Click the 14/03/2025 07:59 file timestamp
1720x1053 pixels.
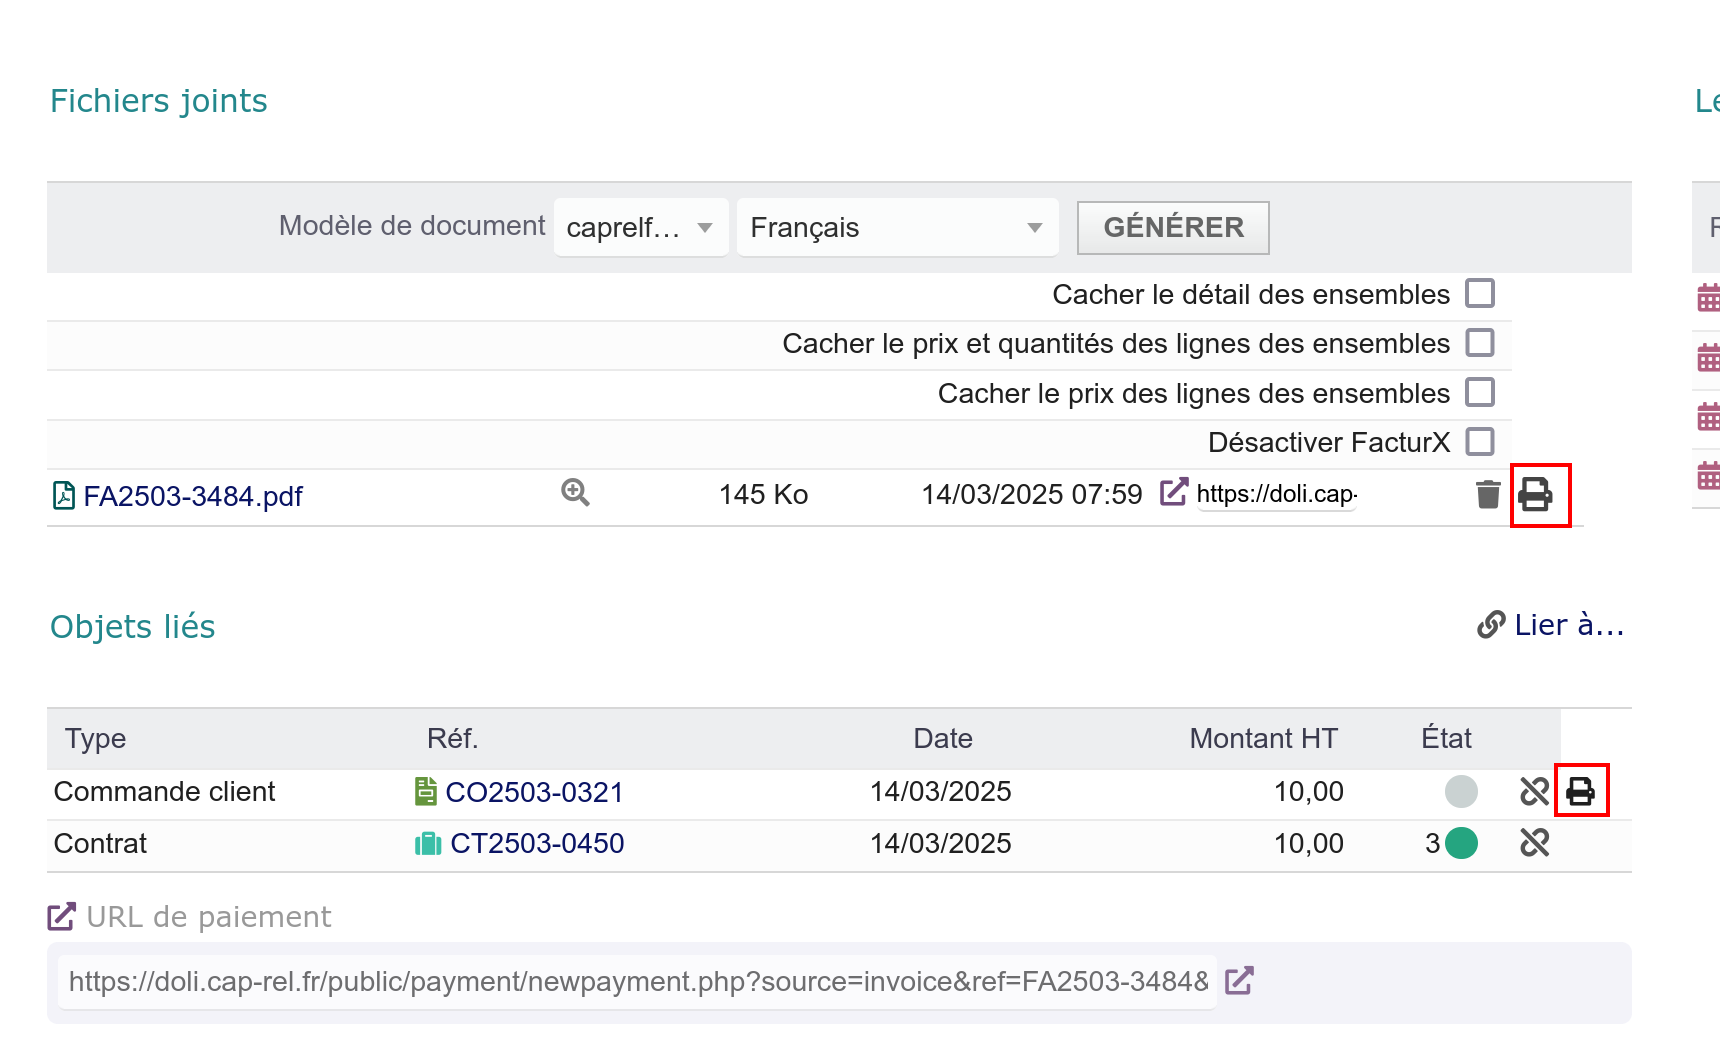click(1032, 494)
